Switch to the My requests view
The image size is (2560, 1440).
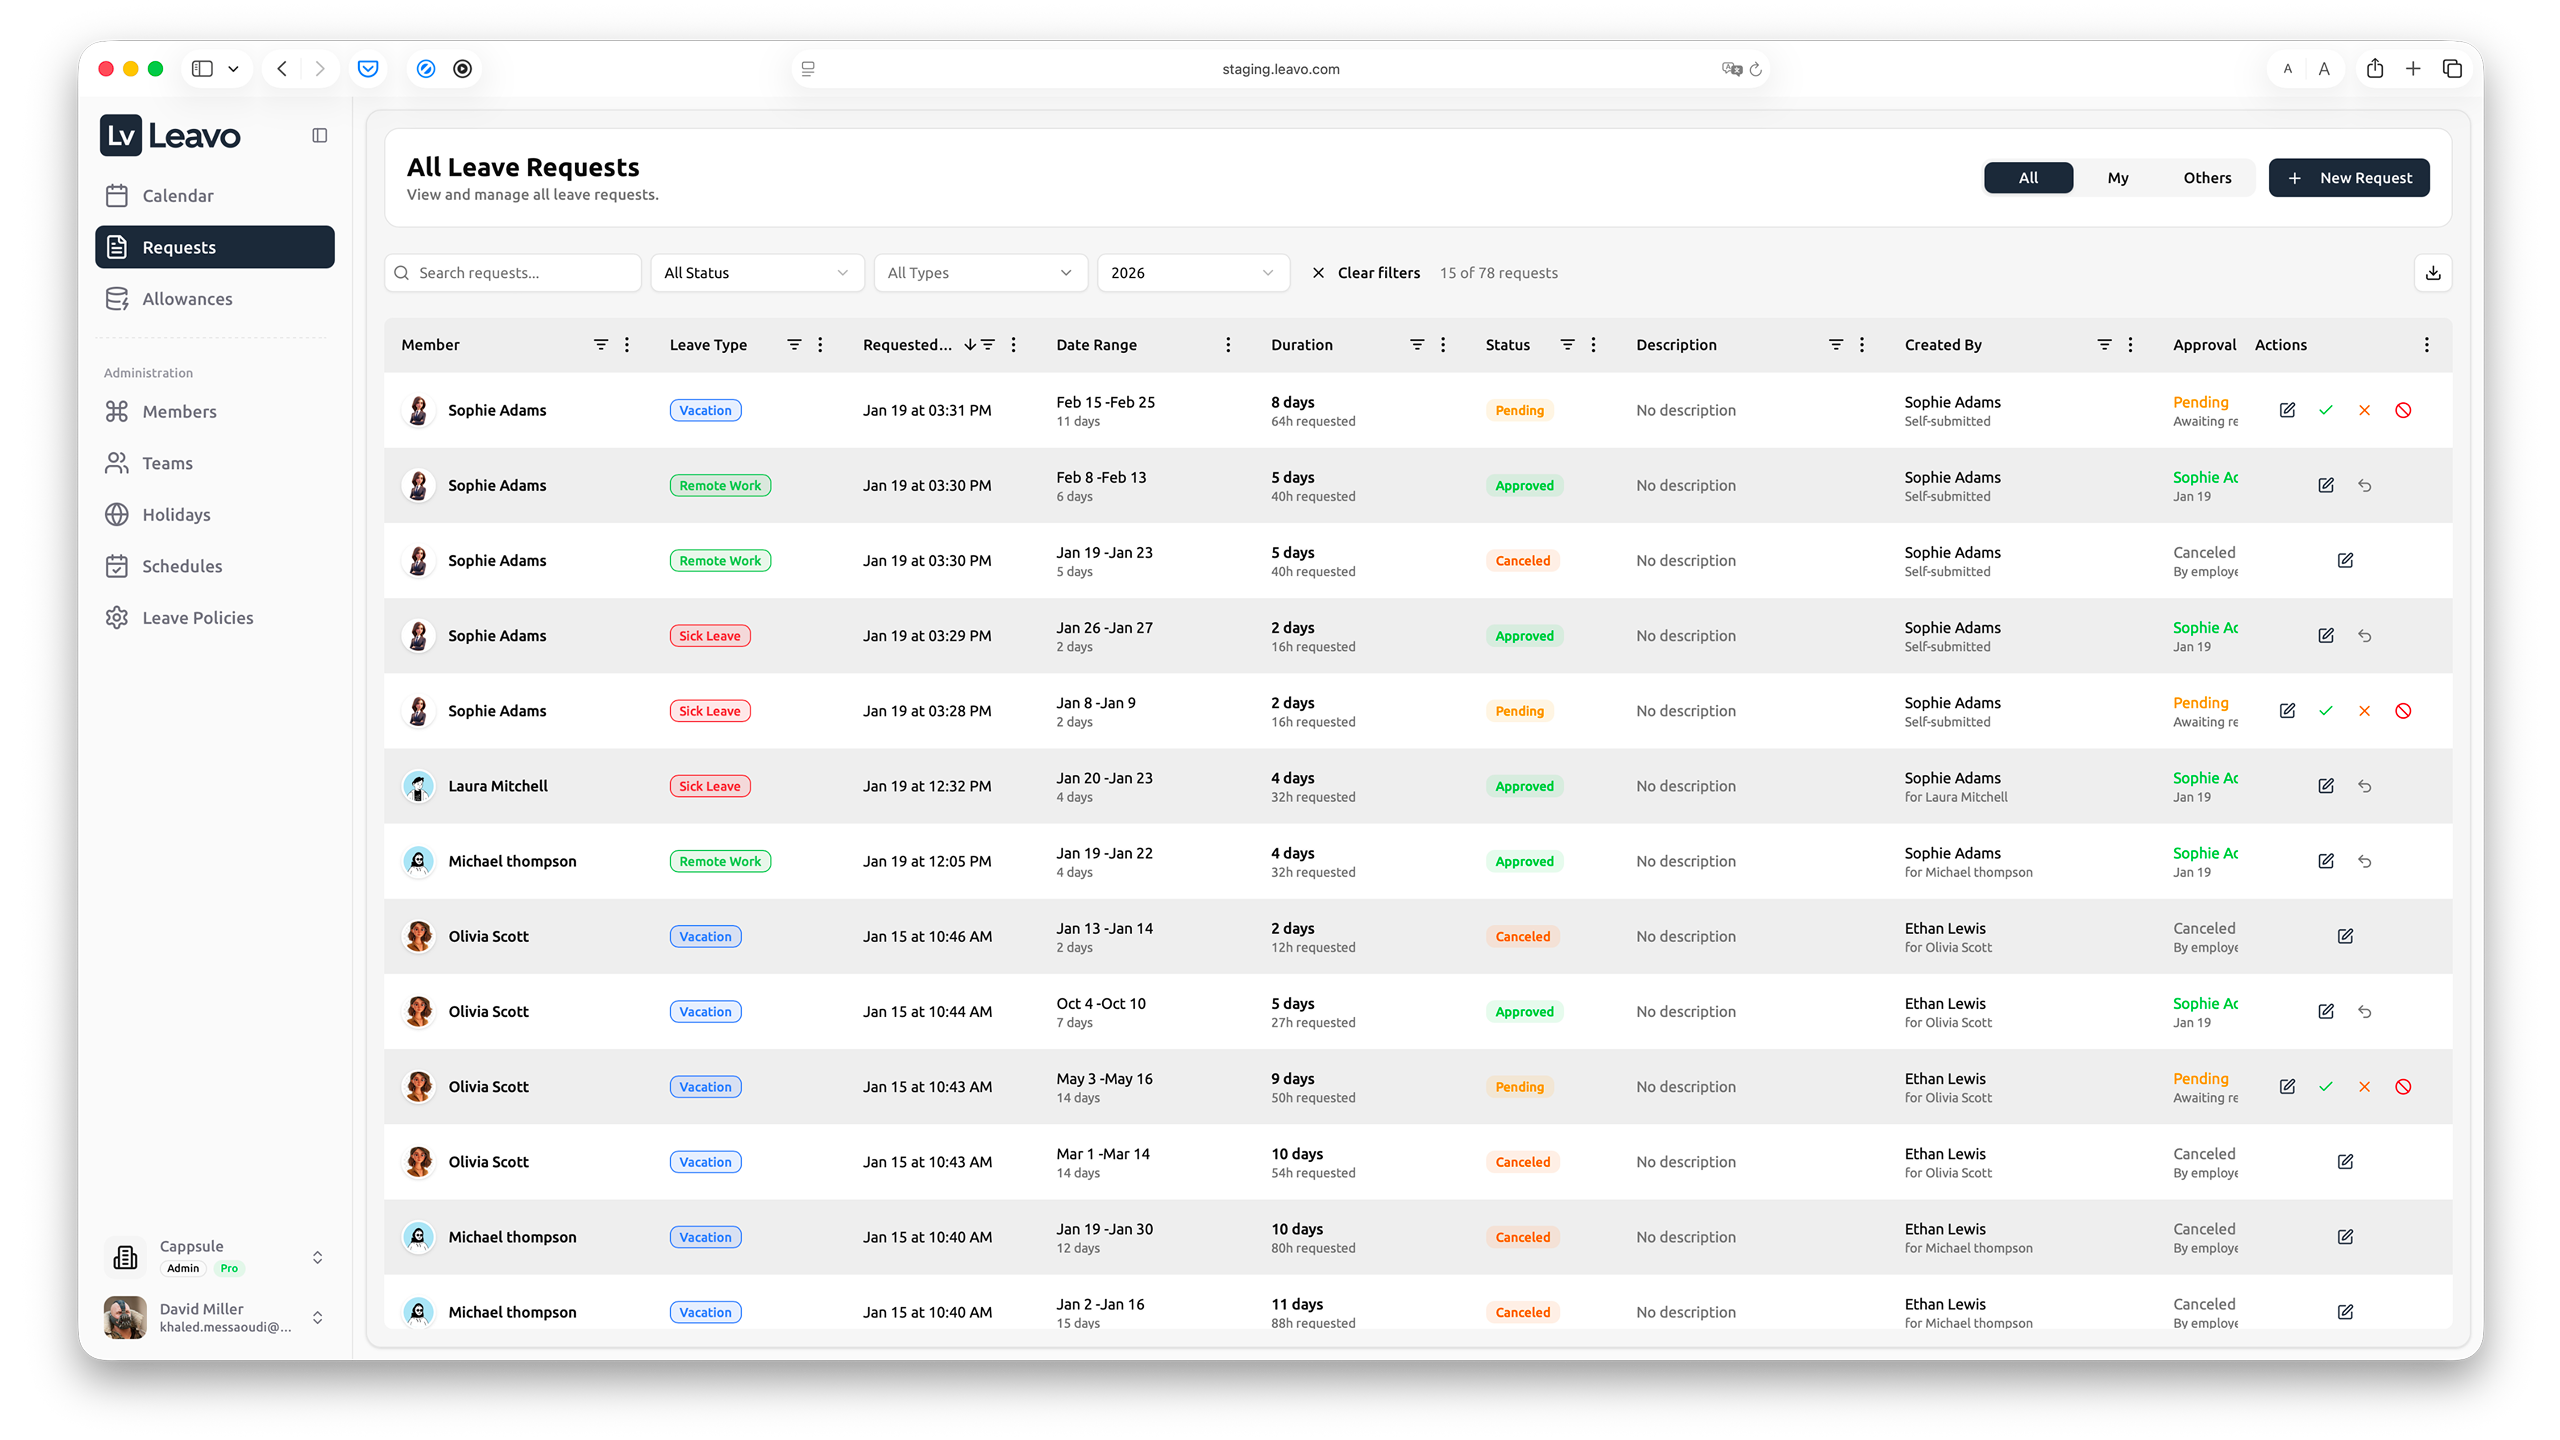point(2118,177)
